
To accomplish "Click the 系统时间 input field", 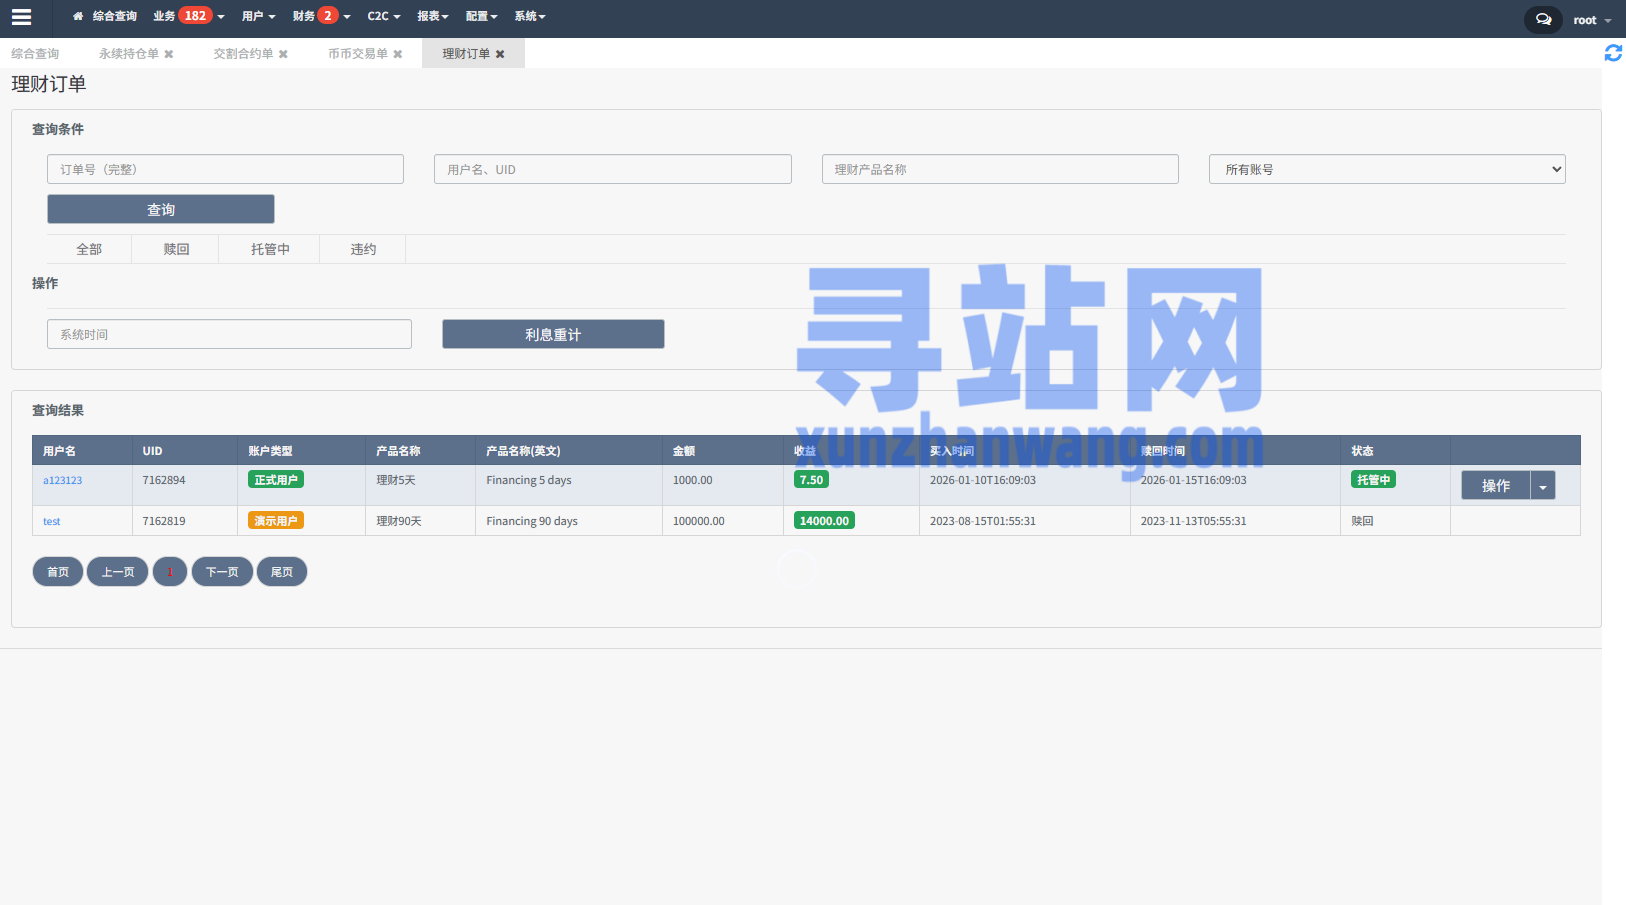I will [x=229, y=334].
